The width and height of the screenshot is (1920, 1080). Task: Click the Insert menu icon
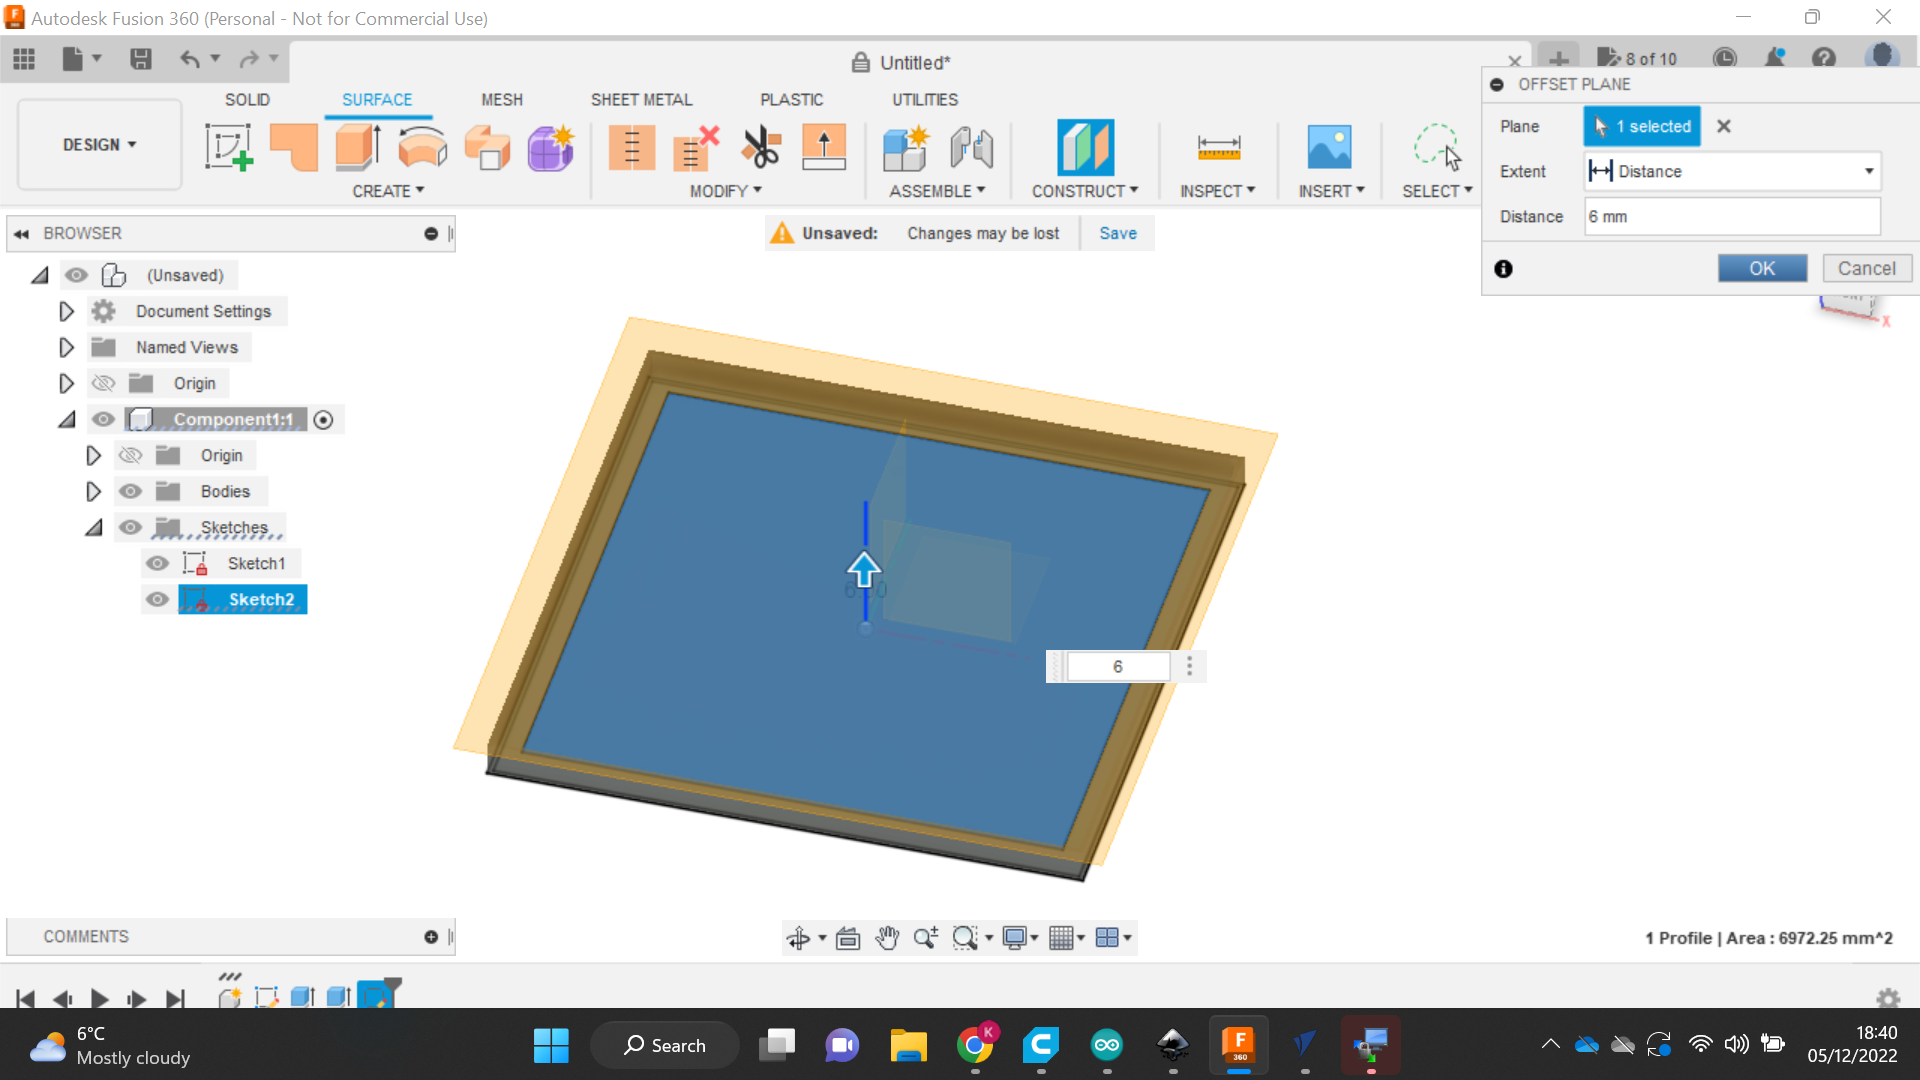[x=1331, y=146]
